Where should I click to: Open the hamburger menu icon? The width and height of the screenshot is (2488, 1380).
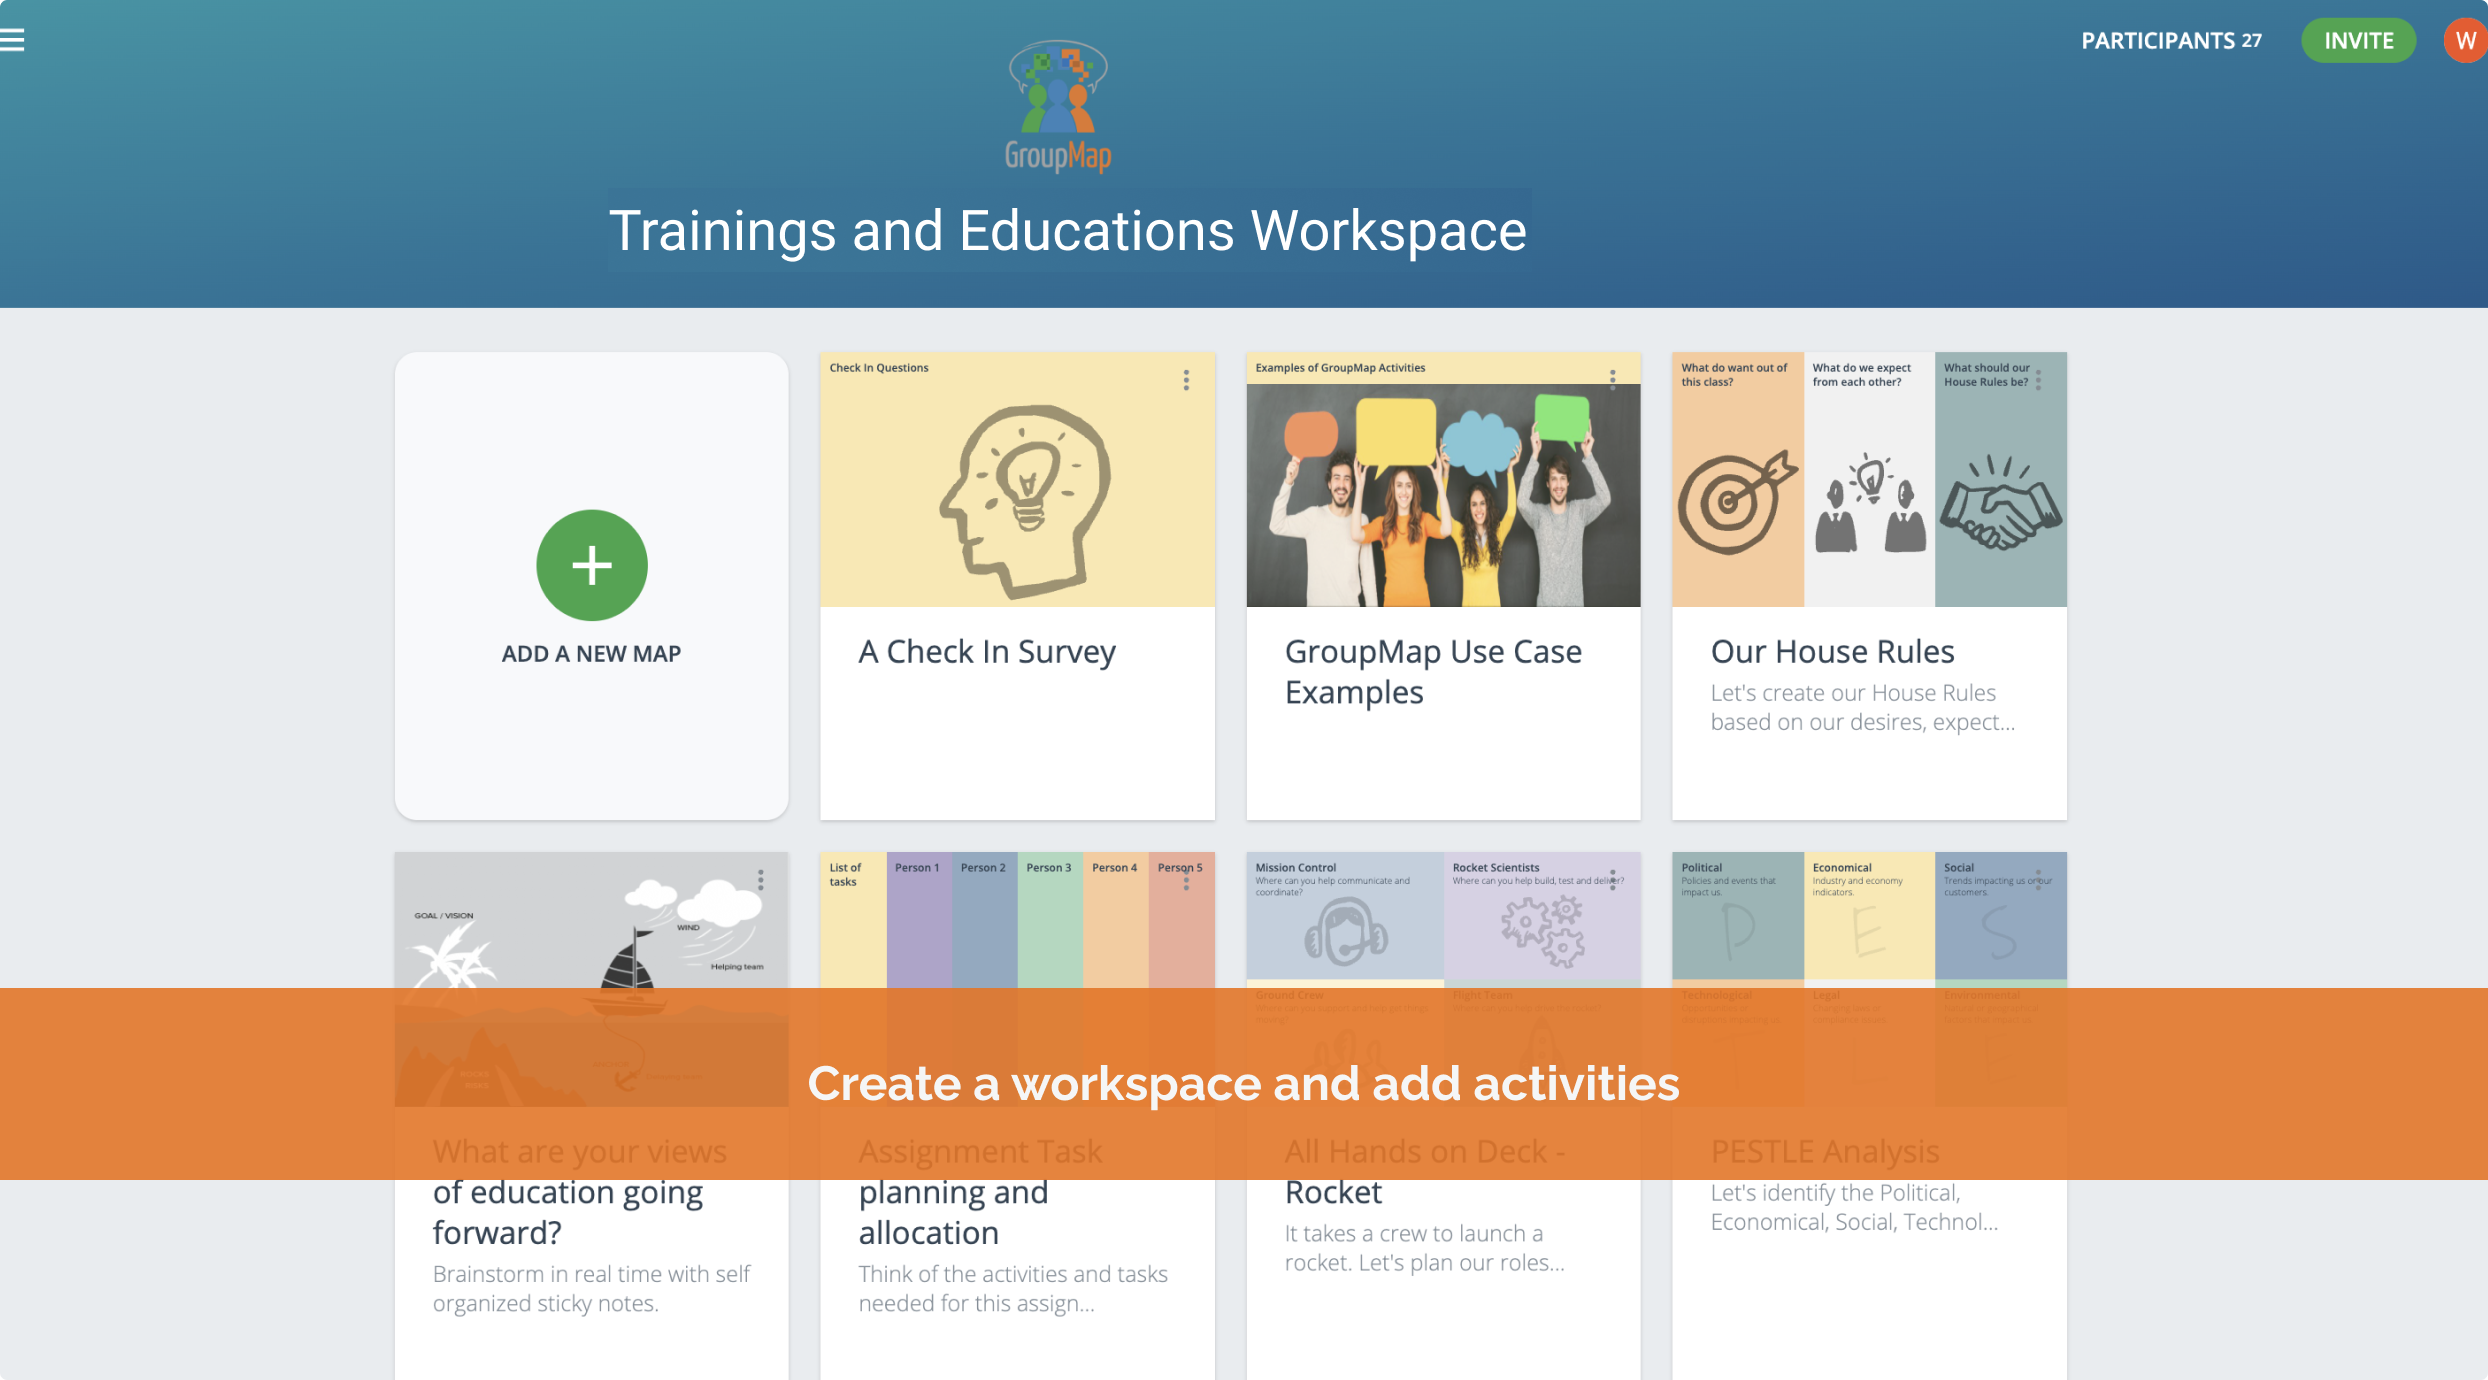[12, 40]
